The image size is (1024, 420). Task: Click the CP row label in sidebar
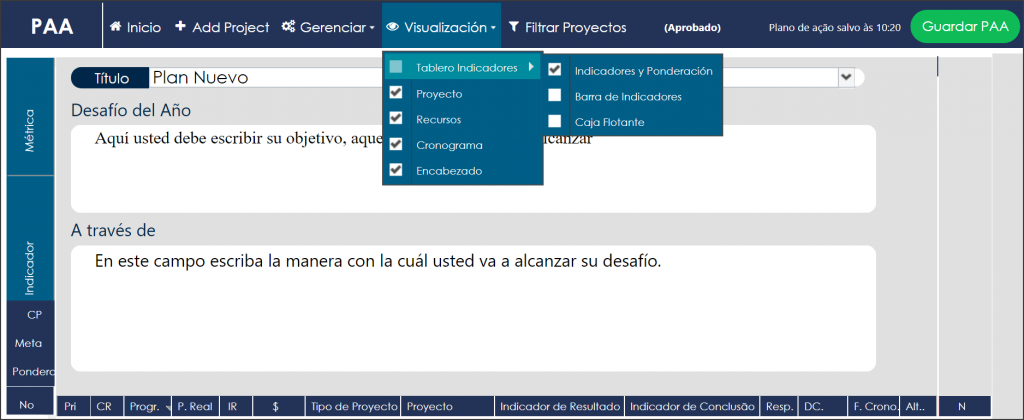click(x=34, y=315)
